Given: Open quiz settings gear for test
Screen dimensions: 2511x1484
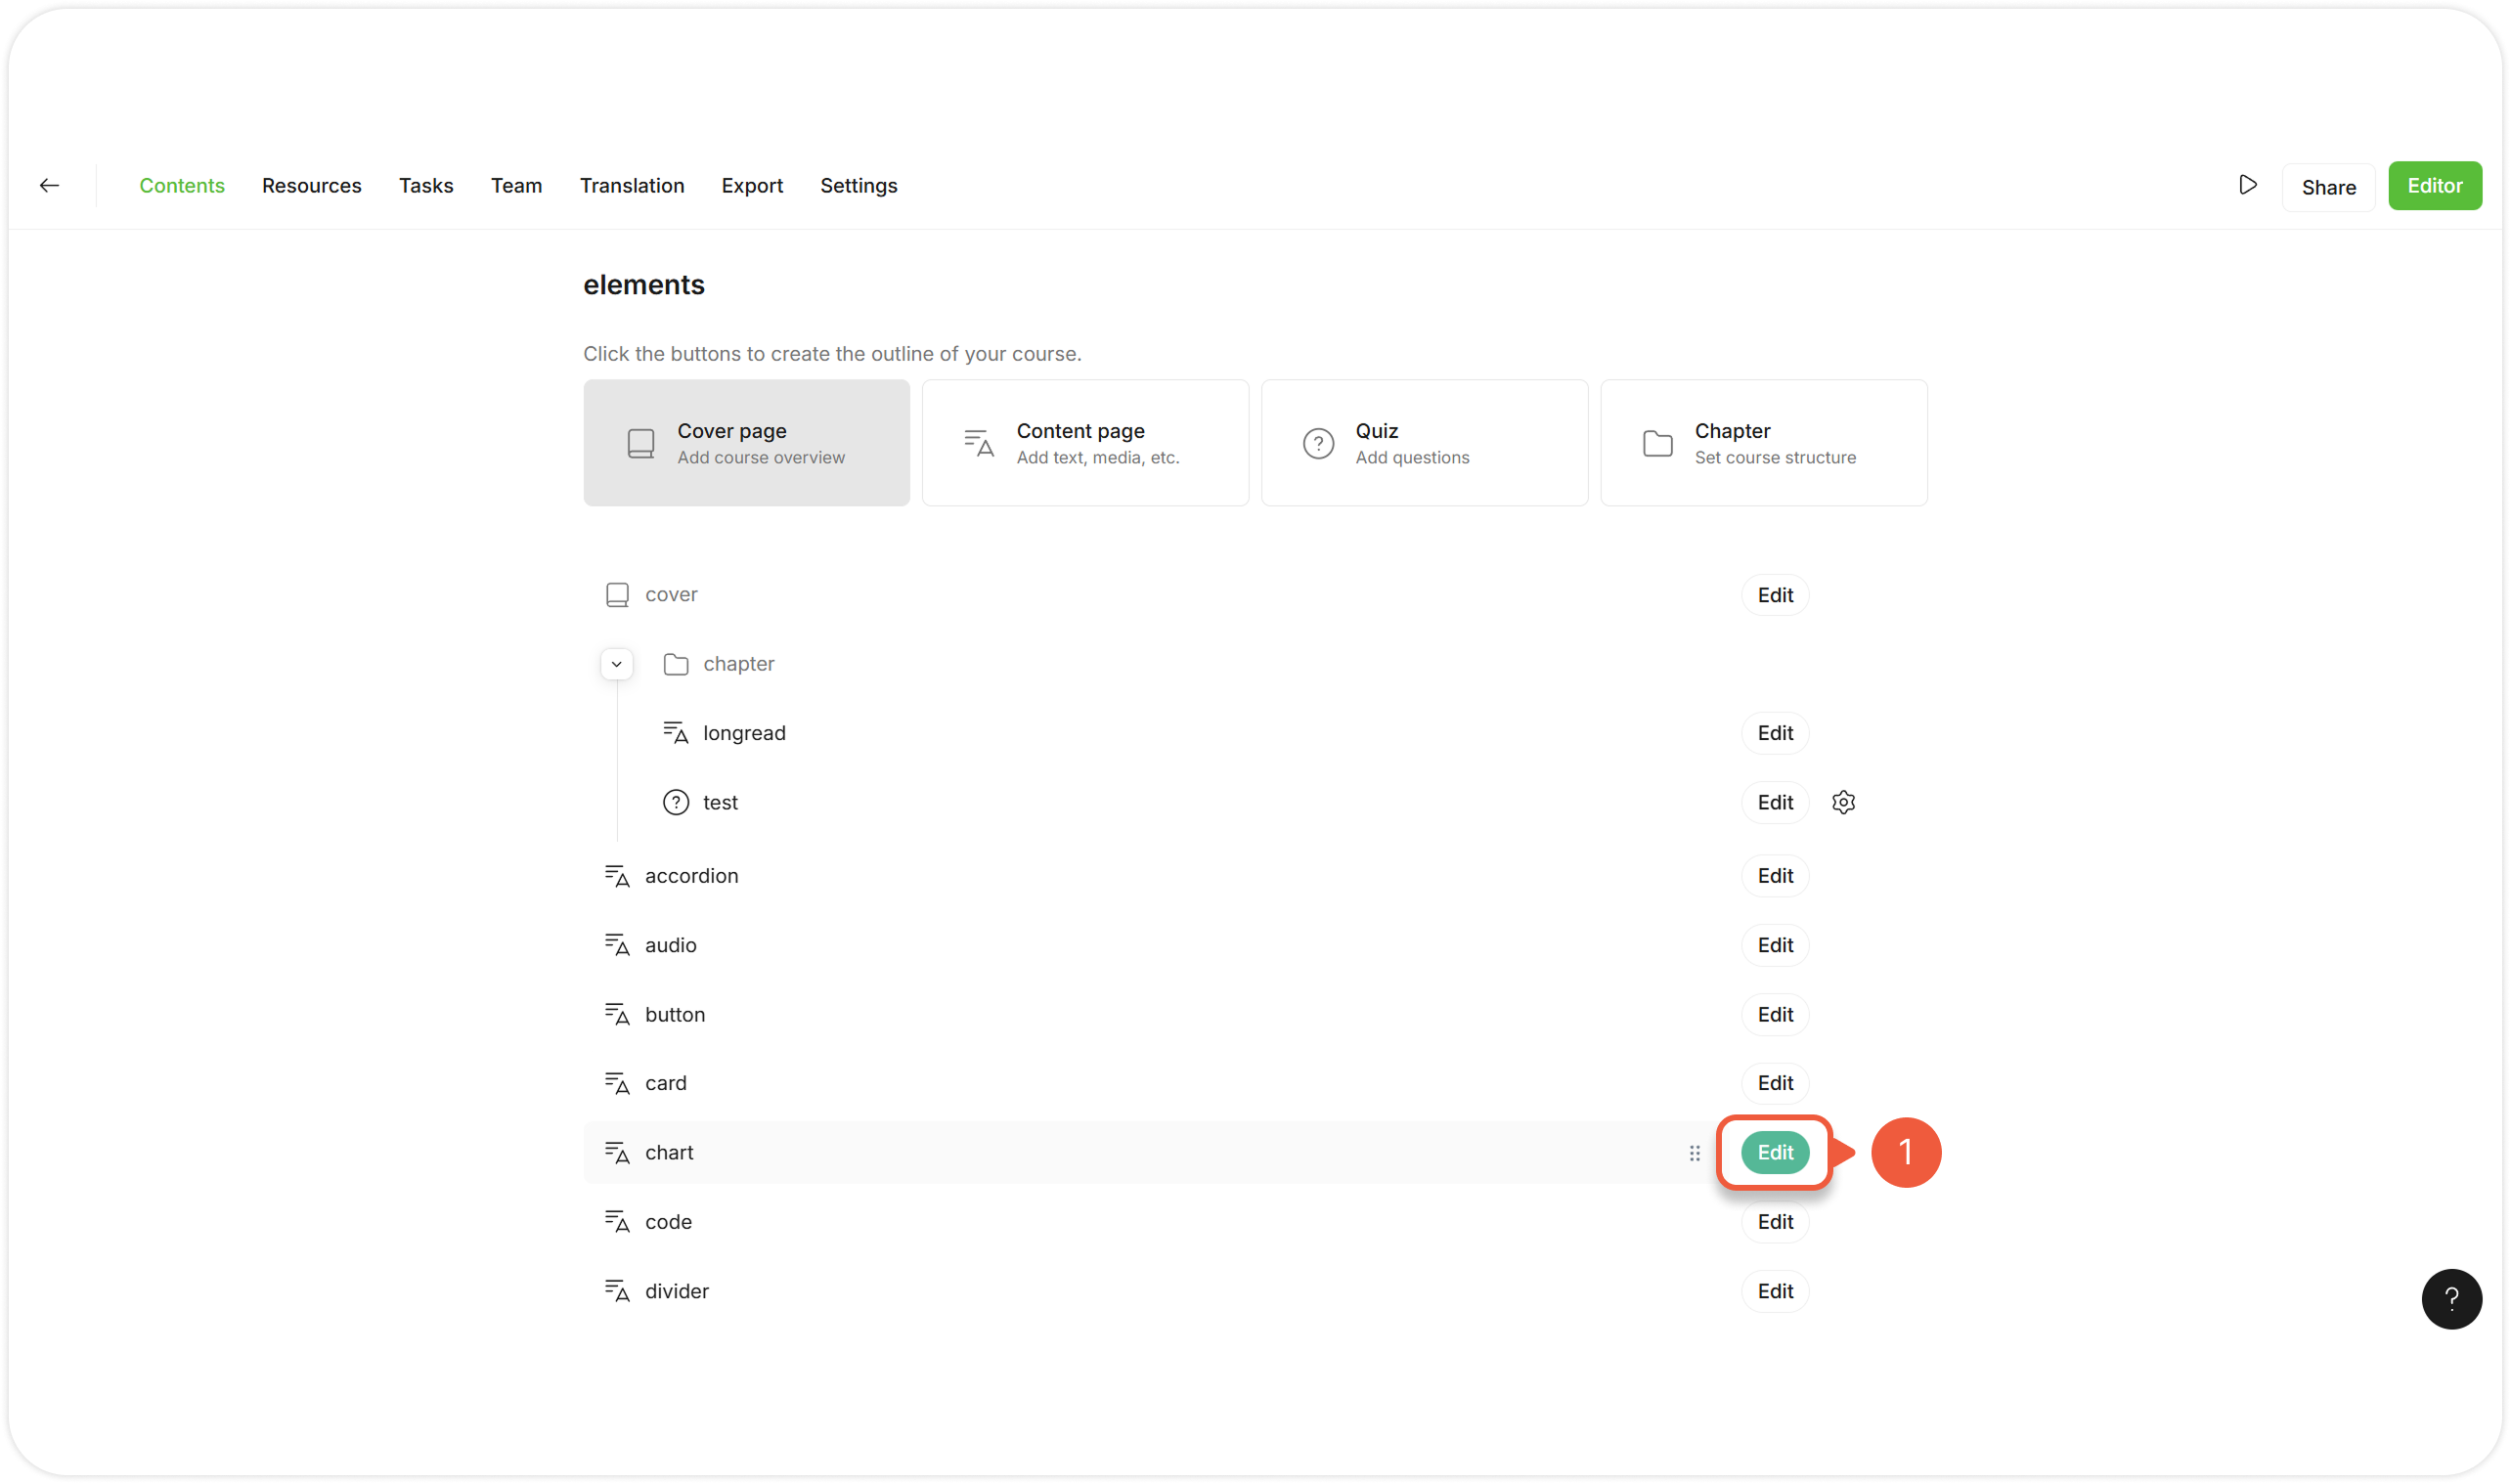Looking at the screenshot, I should tap(1843, 803).
